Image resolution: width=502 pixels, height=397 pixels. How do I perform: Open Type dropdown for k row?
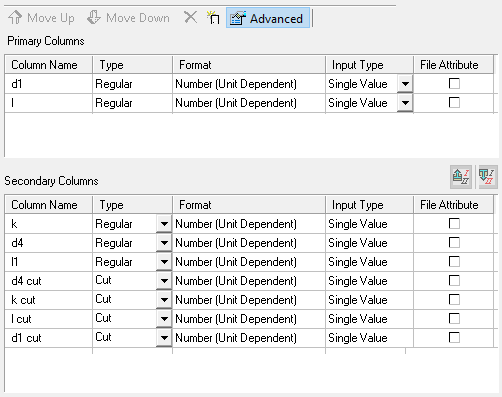tap(164, 224)
